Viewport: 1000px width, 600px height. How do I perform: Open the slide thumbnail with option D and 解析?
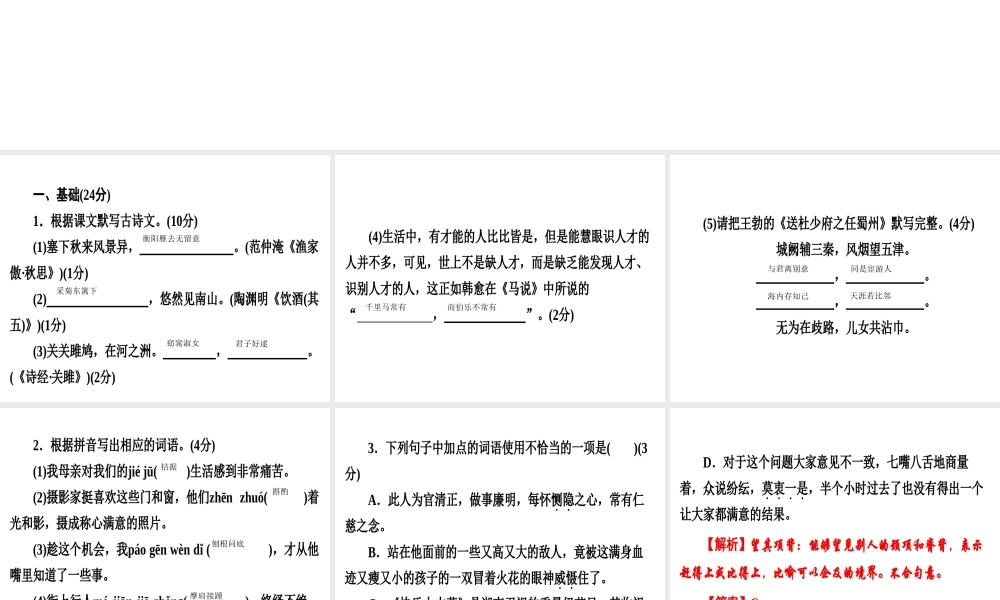(x=835, y=504)
